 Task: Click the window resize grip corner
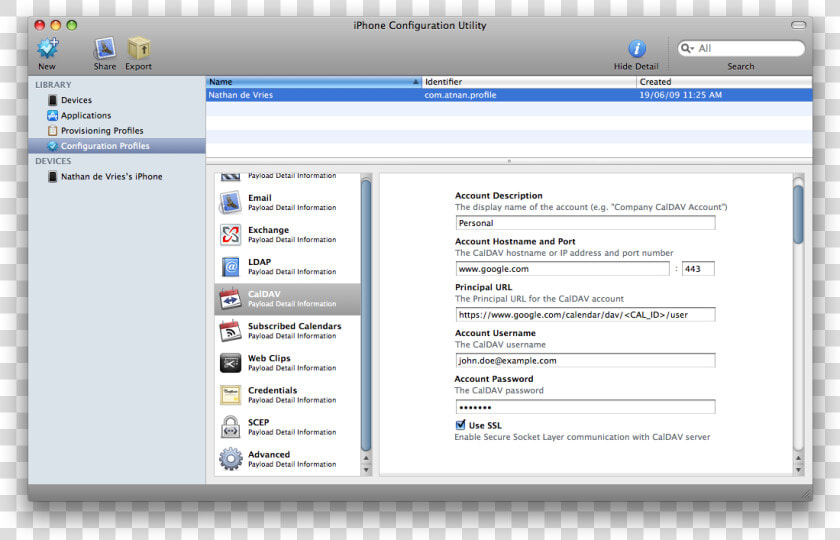[x=806, y=494]
